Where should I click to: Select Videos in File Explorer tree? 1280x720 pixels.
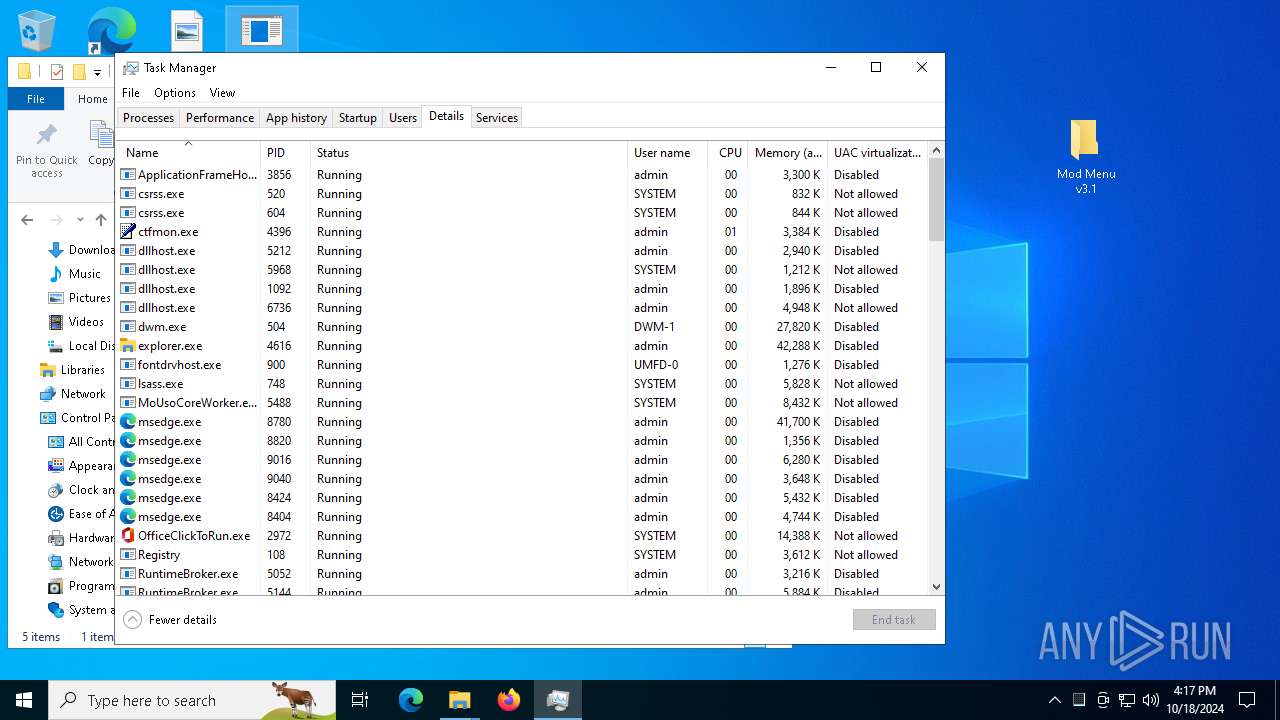[86, 322]
